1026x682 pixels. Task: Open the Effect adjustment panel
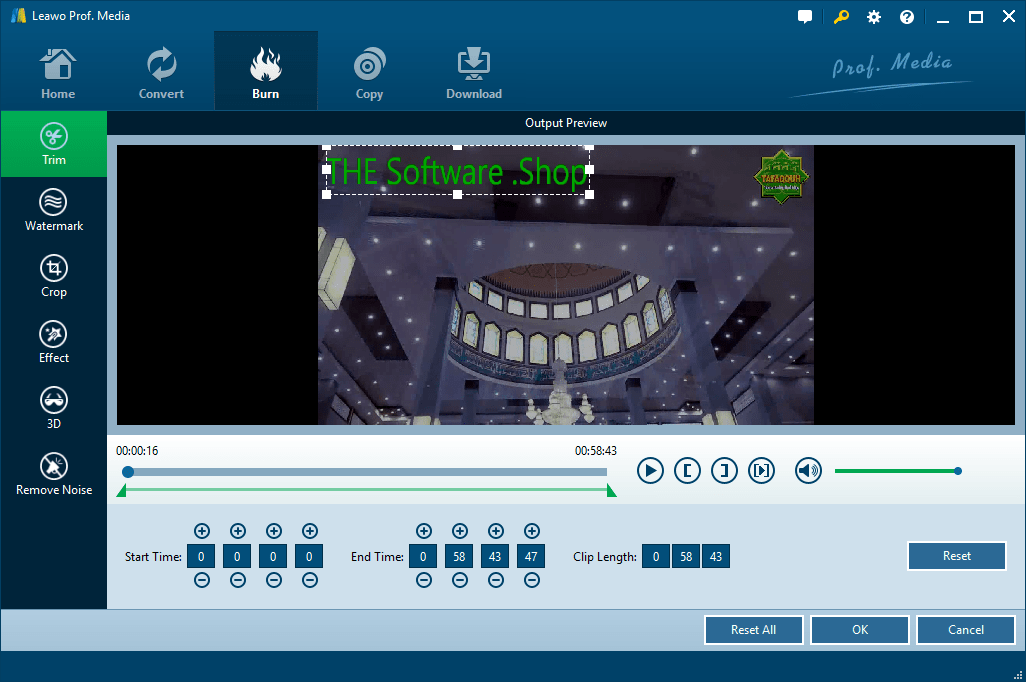click(x=54, y=342)
